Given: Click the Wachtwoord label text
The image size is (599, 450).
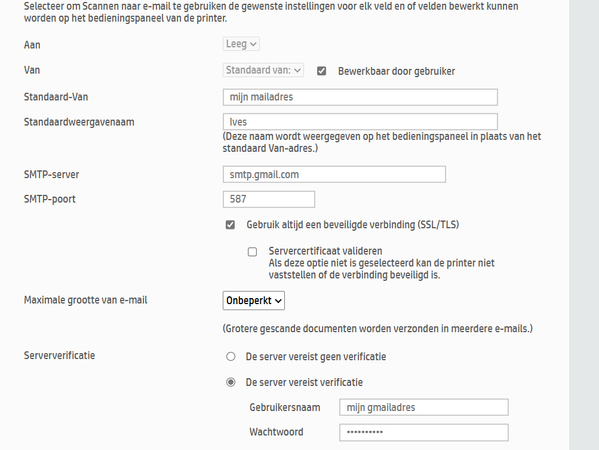Looking at the screenshot, I should (276, 432).
